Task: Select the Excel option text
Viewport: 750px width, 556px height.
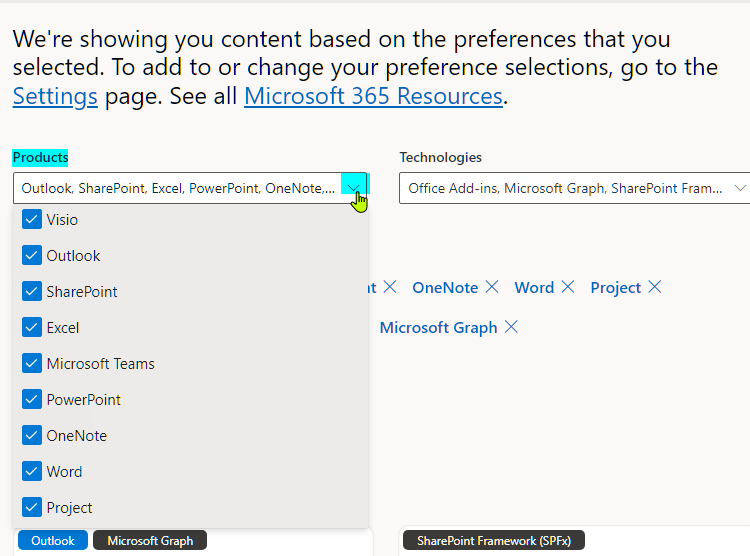Action: (x=63, y=328)
